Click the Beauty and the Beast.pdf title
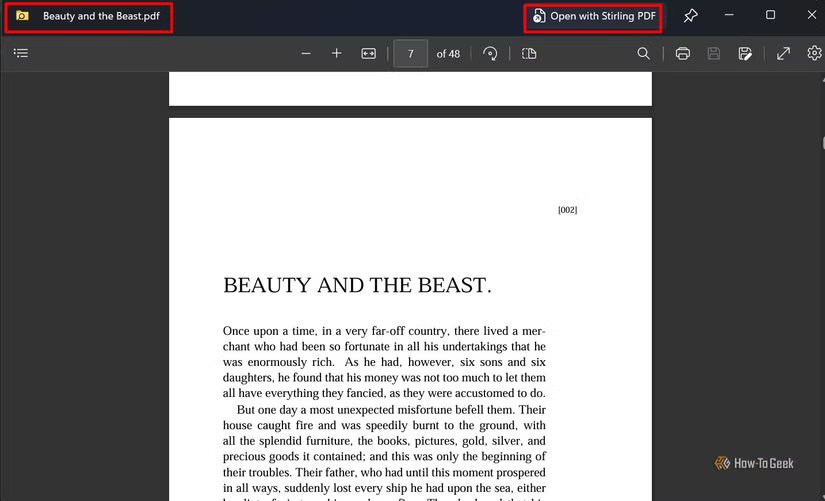Screen dimensions: 825x501 (102, 16)
